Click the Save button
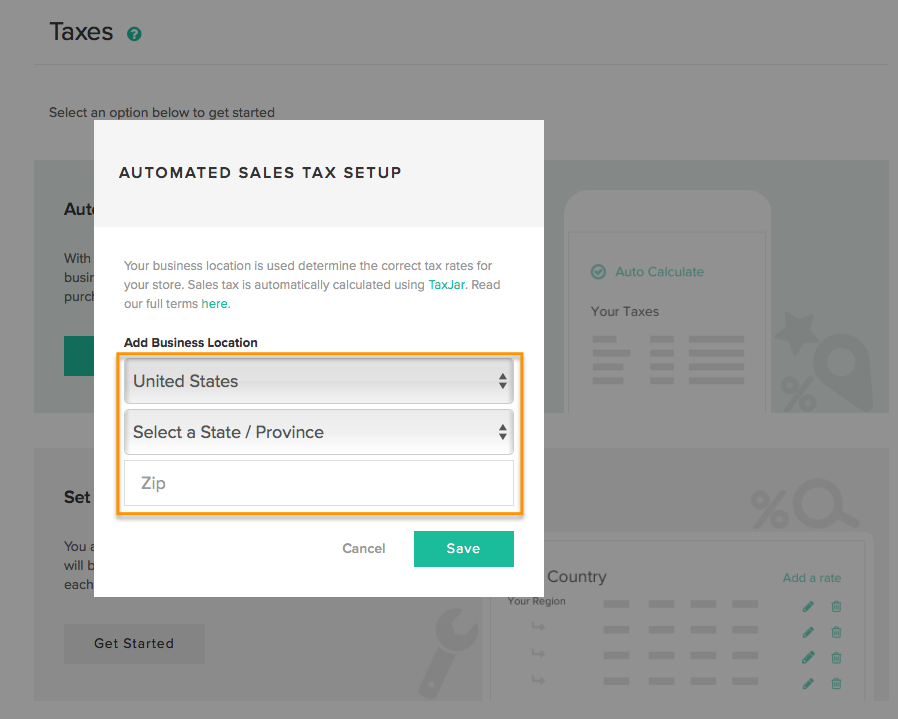The height and width of the screenshot is (719, 898). tap(463, 549)
